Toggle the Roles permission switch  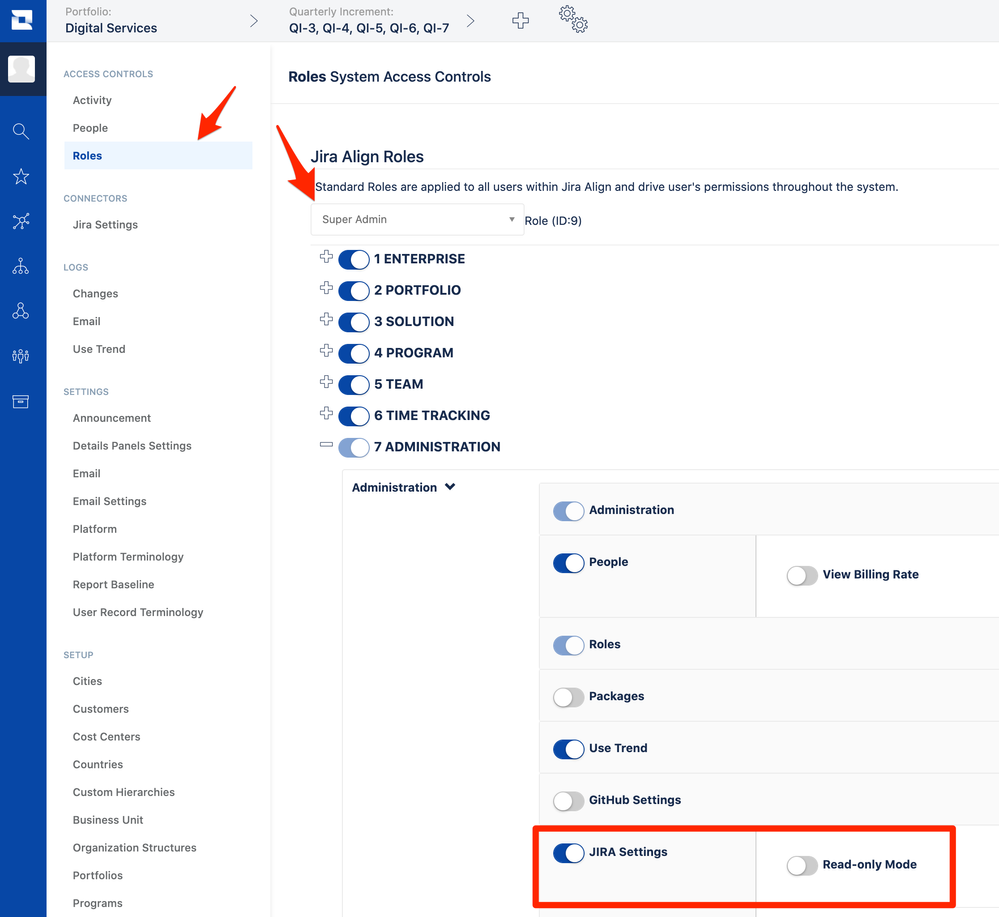click(569, 645)
